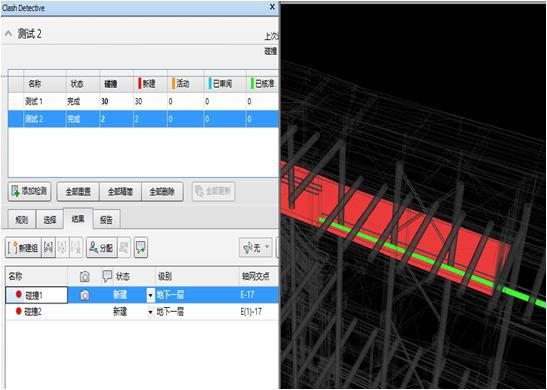Open the status dropdown arrow for 碰撞1
Image resolution: width=547 pixels, height=390 pixels.
[x=150, y=295]
